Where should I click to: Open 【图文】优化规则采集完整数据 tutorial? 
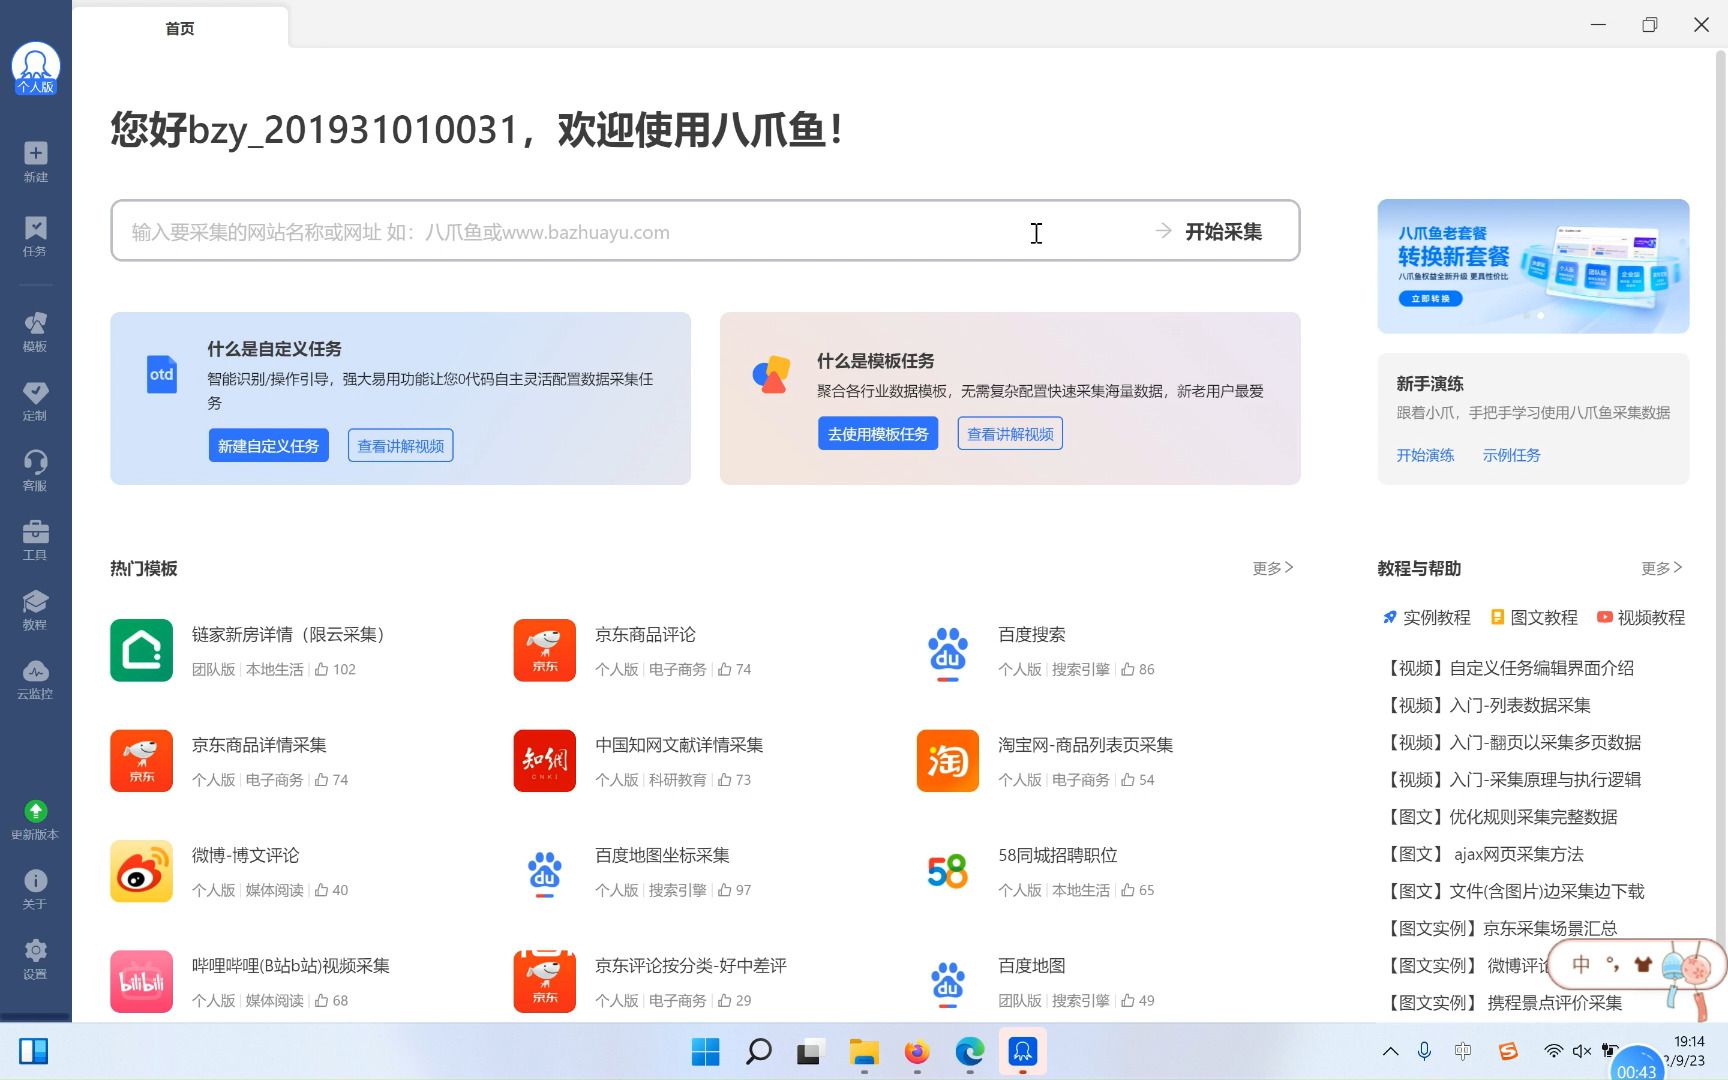coord(1501,817)
